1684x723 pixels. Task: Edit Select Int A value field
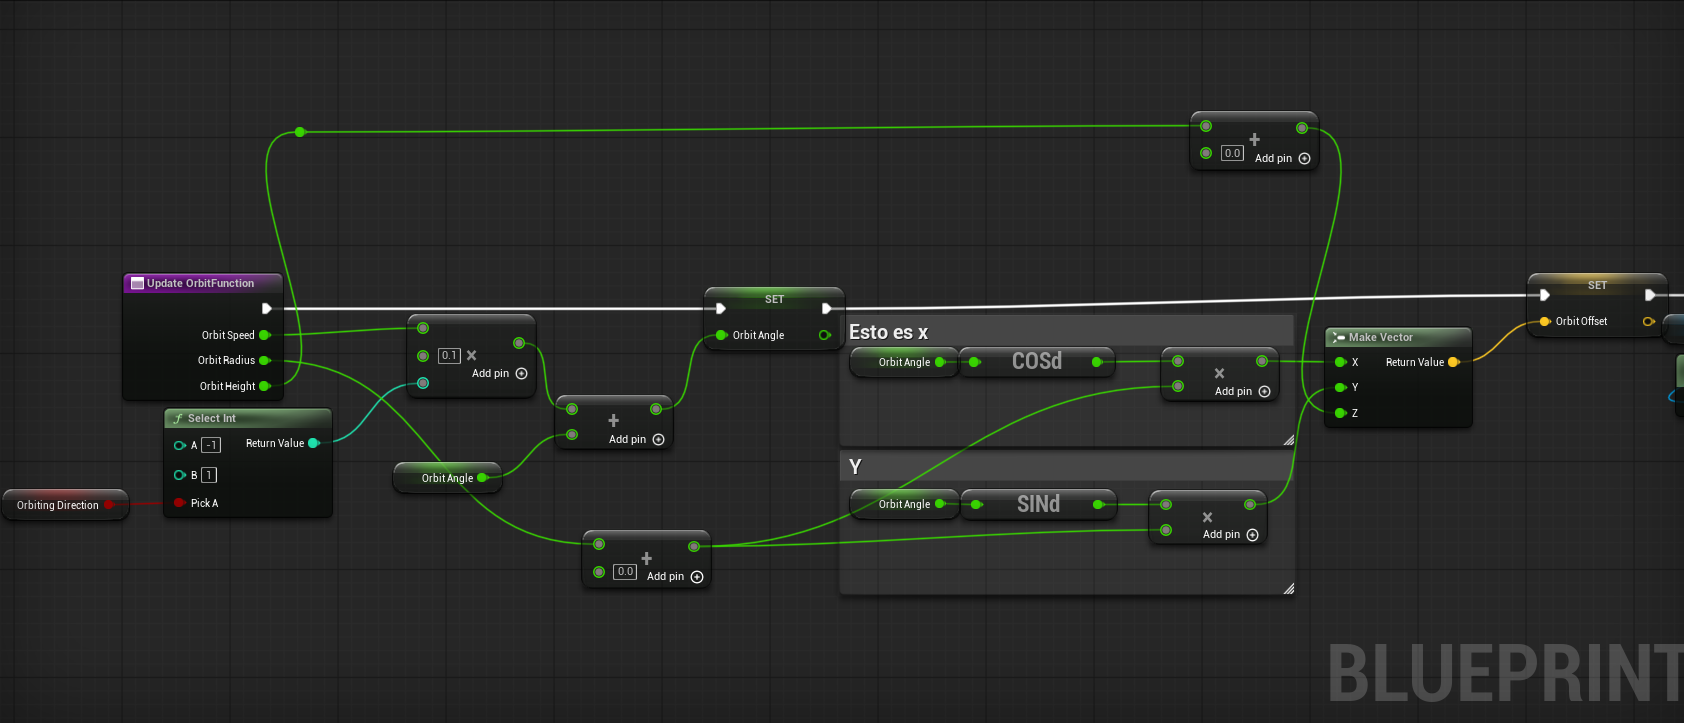pos(211,445)
